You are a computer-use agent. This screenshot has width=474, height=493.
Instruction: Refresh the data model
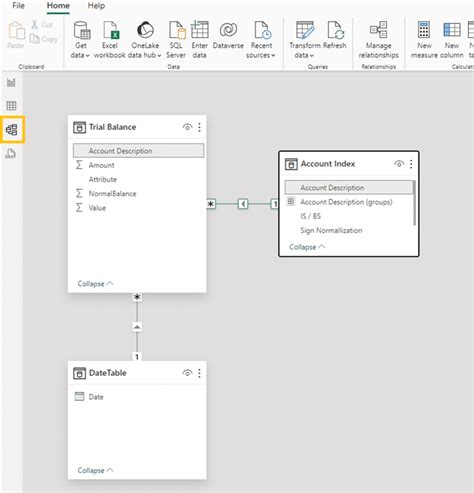(x=335, y=35)
